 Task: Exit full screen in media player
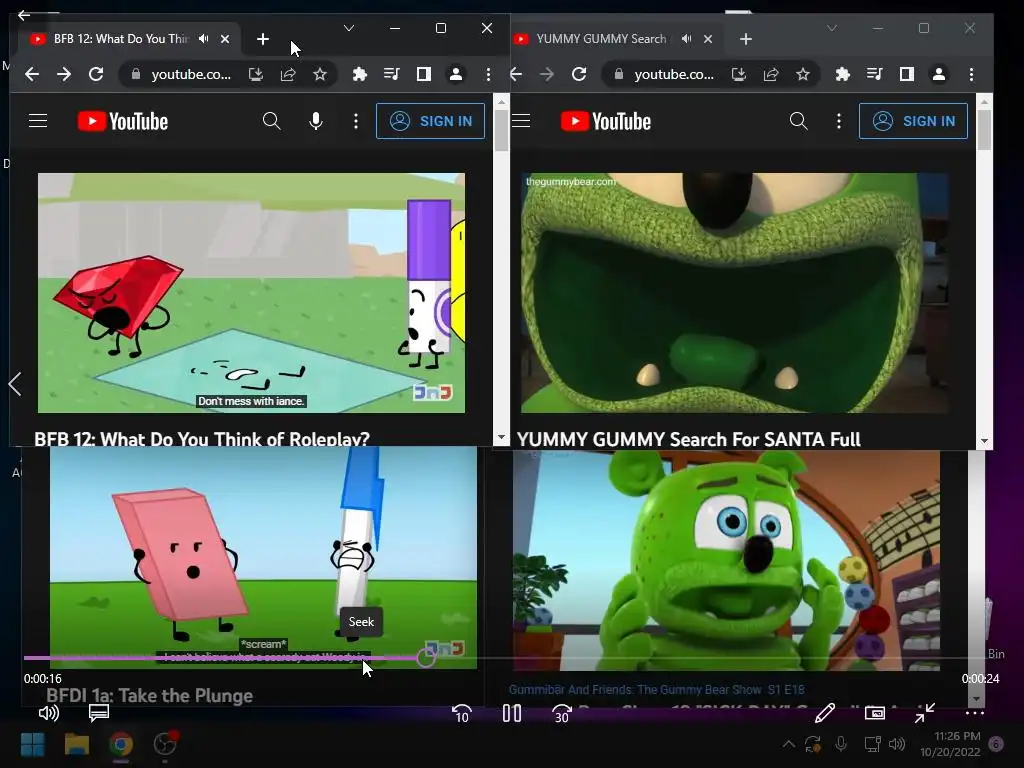(x=925, y=713)
